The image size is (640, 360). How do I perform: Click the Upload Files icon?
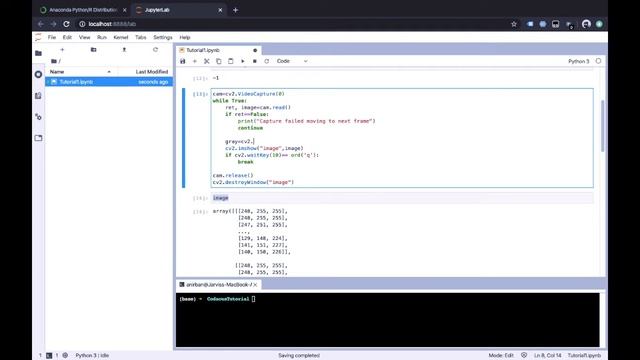tap(124, 50)
